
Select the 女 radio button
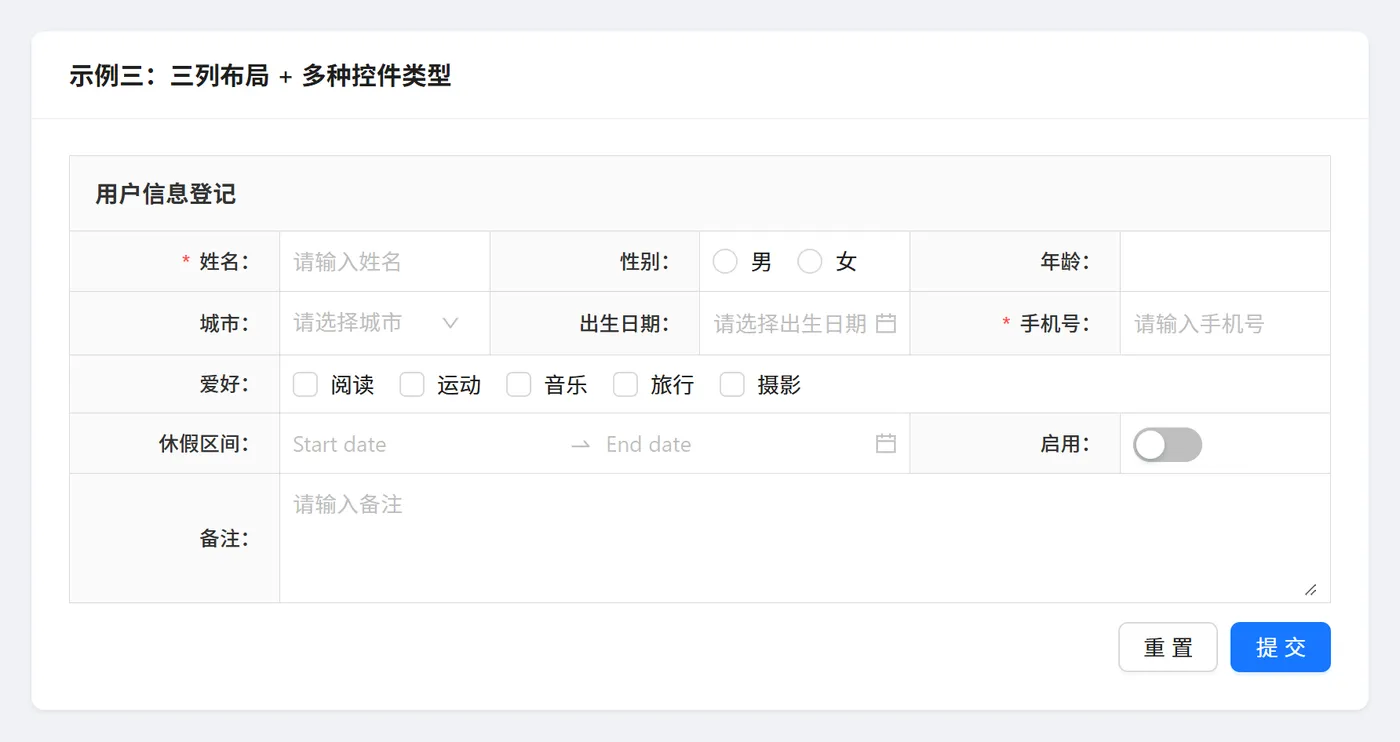810,262
